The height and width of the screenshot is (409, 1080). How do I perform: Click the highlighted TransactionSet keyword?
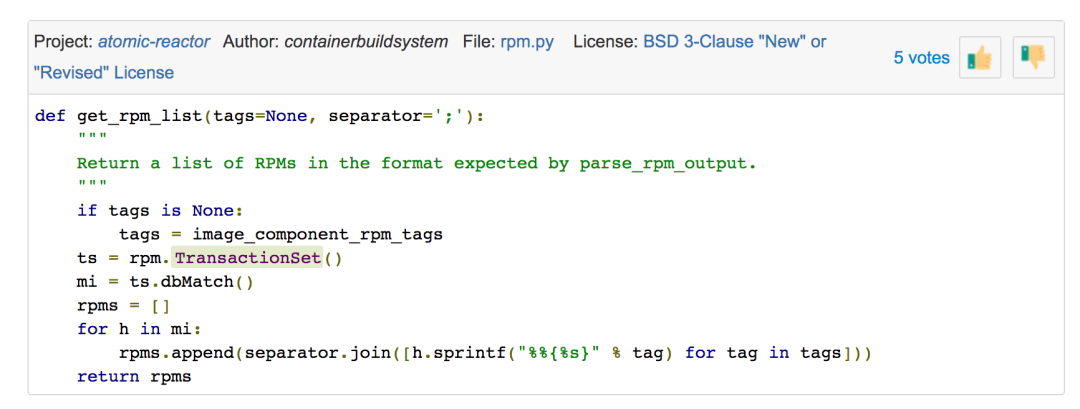pos(246,258)
